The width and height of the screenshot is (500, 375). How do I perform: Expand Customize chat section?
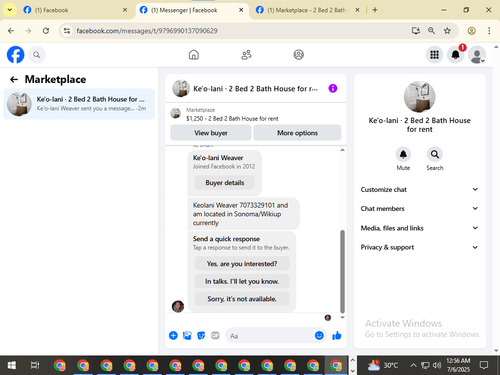click(419, 190)
